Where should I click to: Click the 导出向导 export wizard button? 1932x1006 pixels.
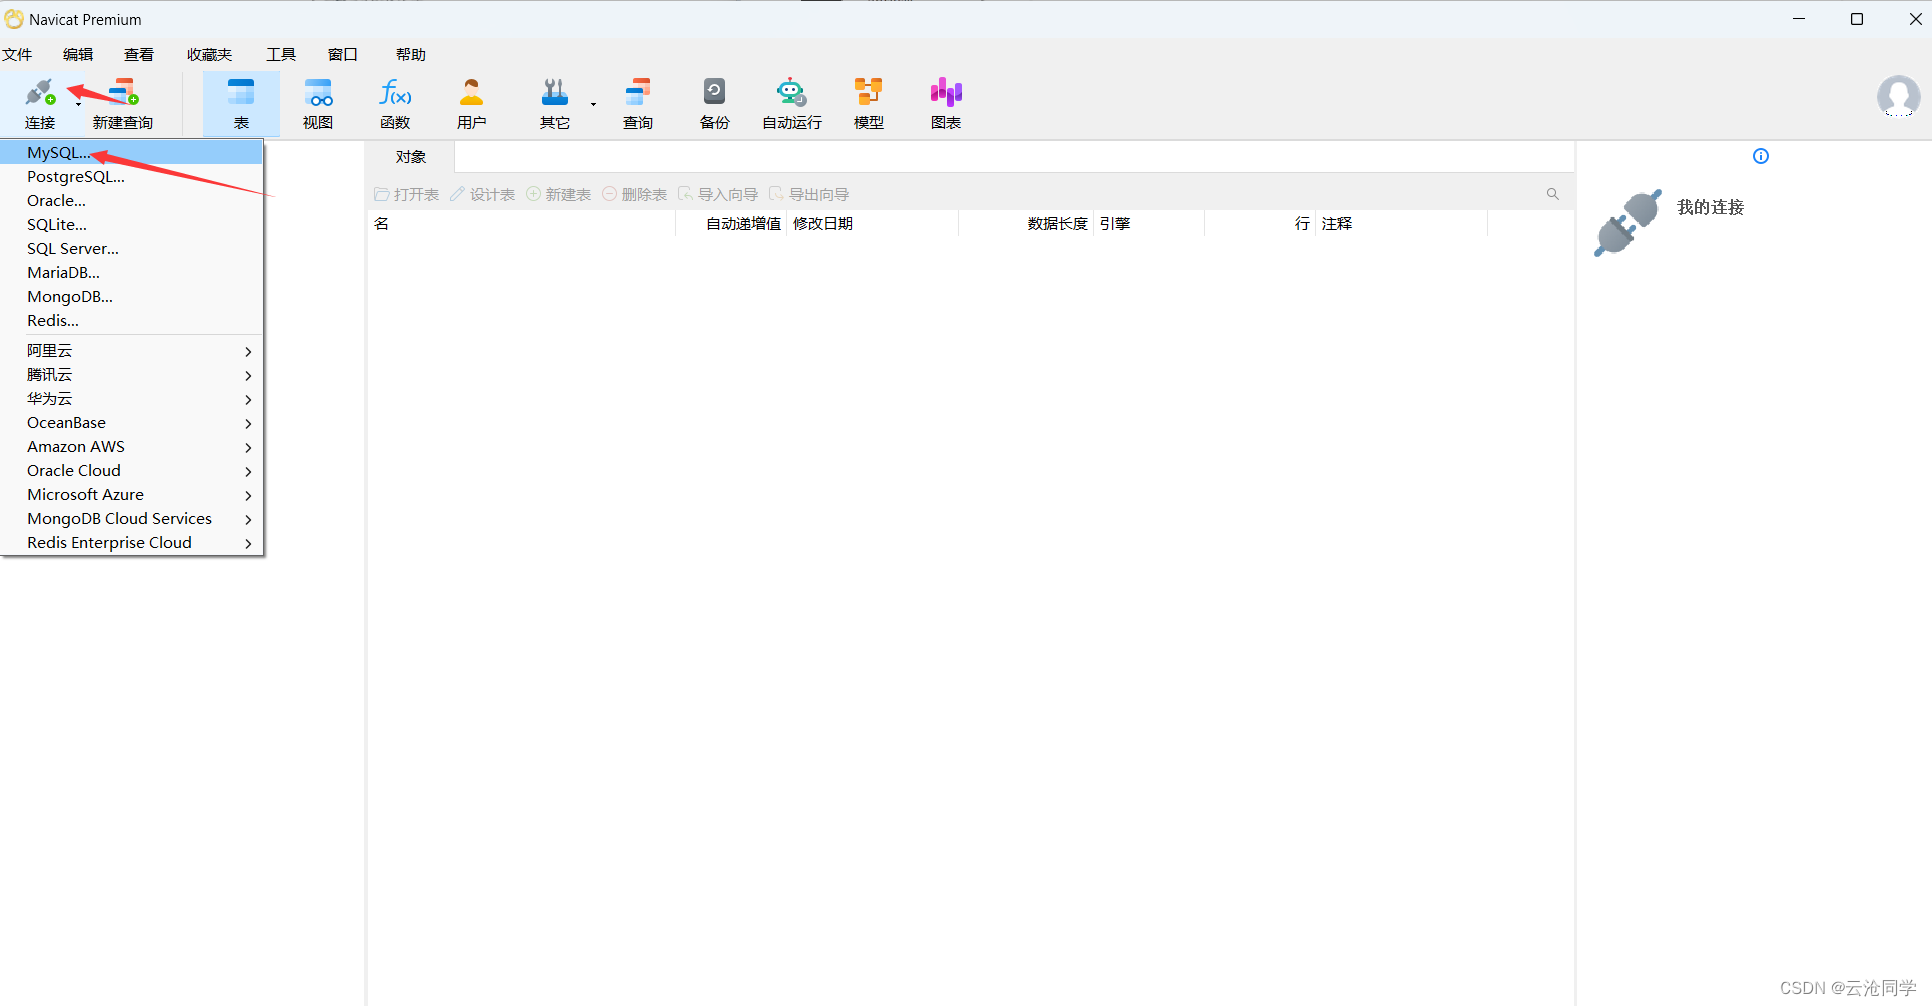tap(809, 194)
